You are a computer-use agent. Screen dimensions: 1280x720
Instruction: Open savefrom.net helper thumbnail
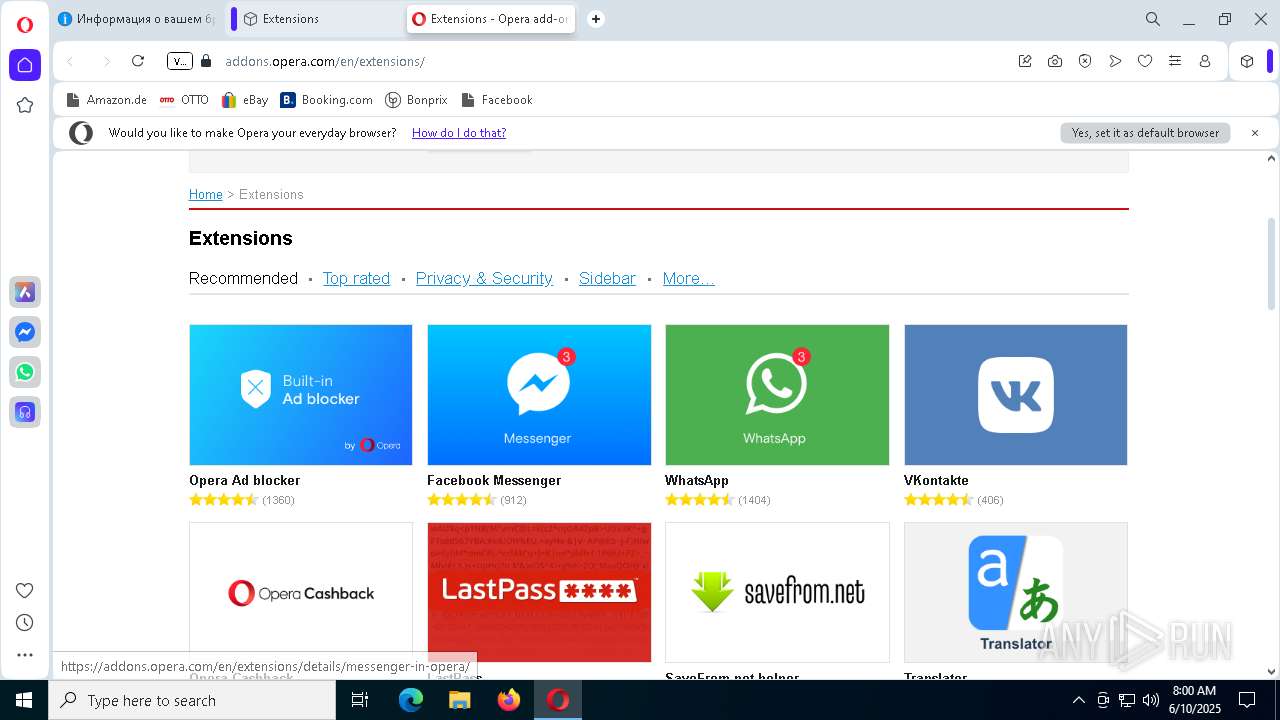click(x=777, y=592)
